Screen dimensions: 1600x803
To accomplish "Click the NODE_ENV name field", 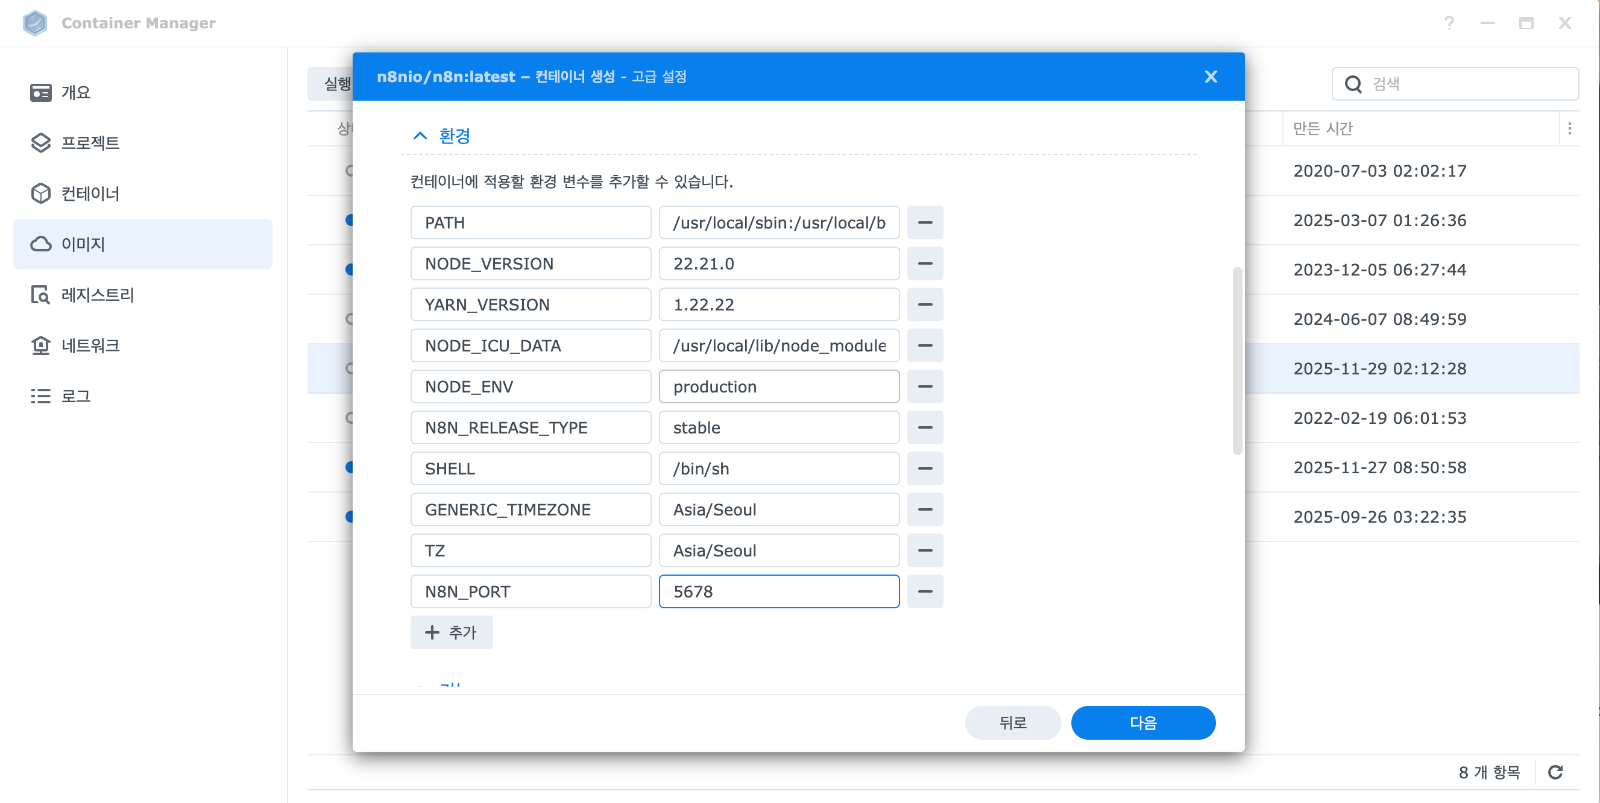I will pos(531,387).
